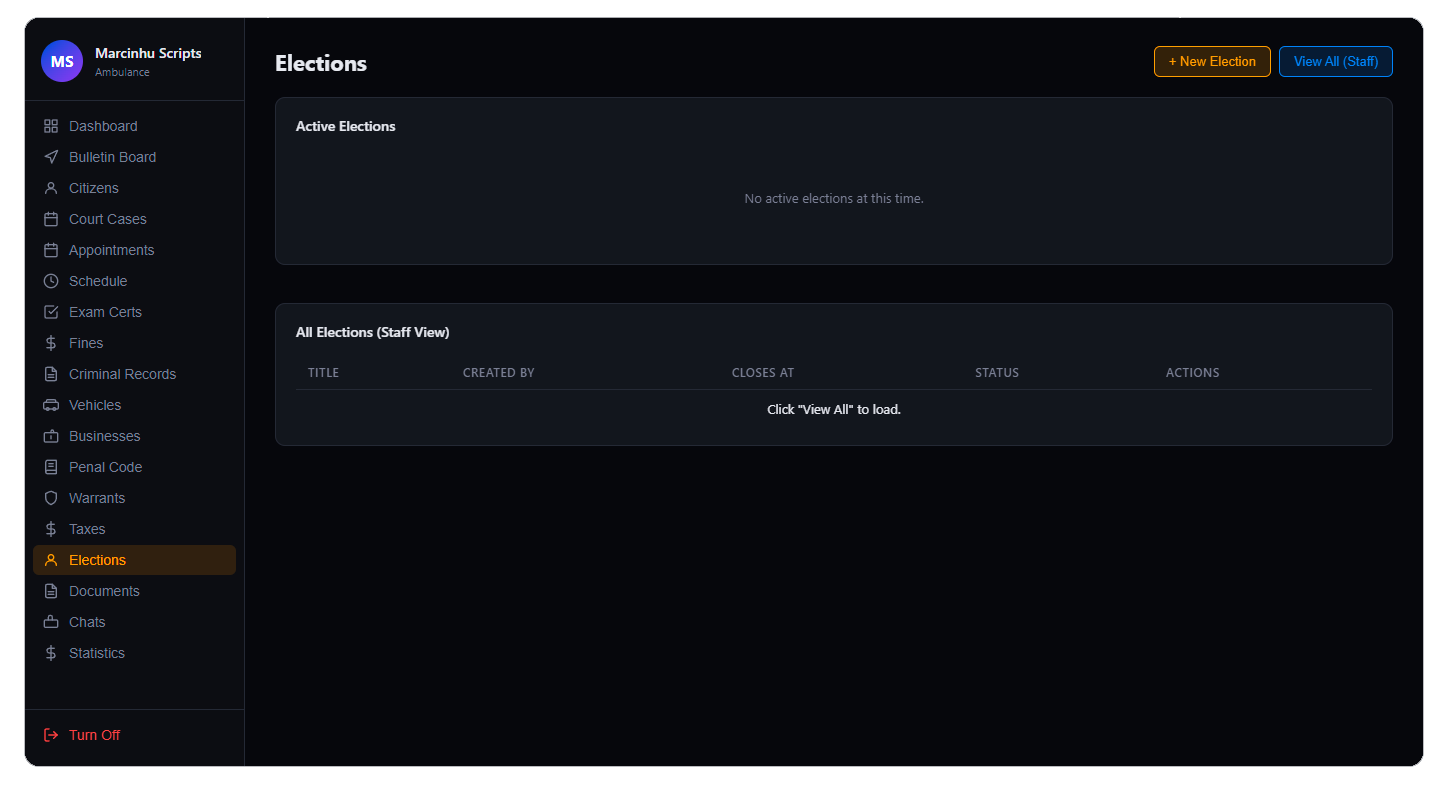The height and width of the screenshot is (788, 1446).
Task: Click the Turn Off logout icon
Action: click(x=51, y=735)
